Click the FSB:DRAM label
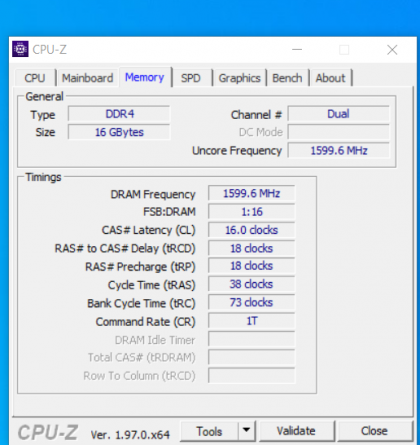The image size is (420, 445). (x=169, y=212)
